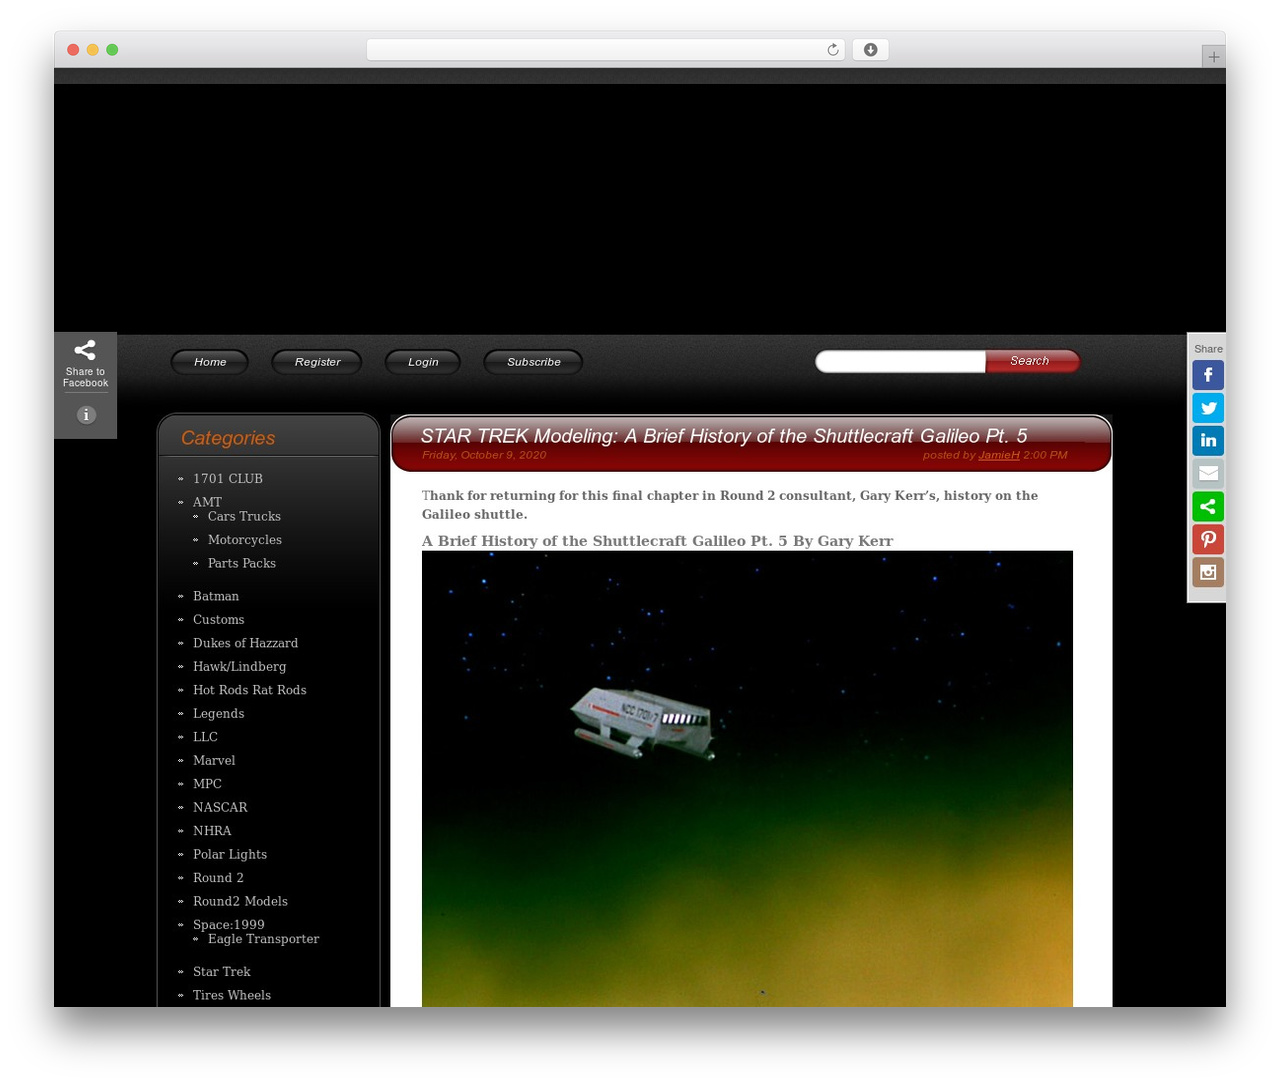
Task: Open the JamieH author link
Action: [x=999, y=455]
